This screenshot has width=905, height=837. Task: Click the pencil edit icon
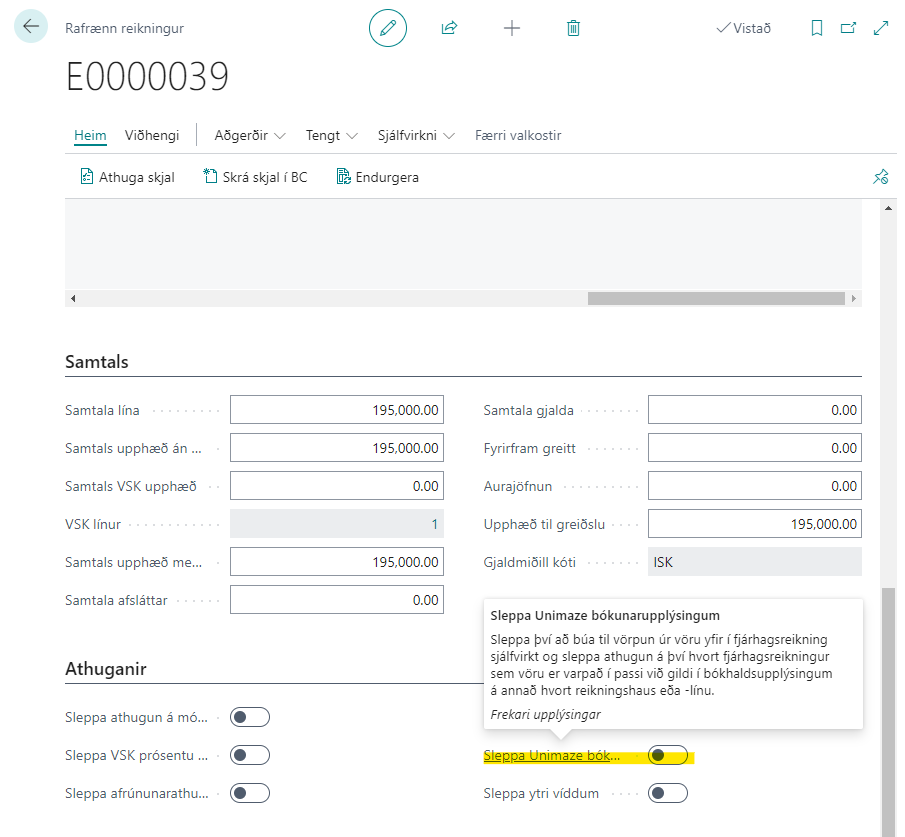[x=388, y=28]
